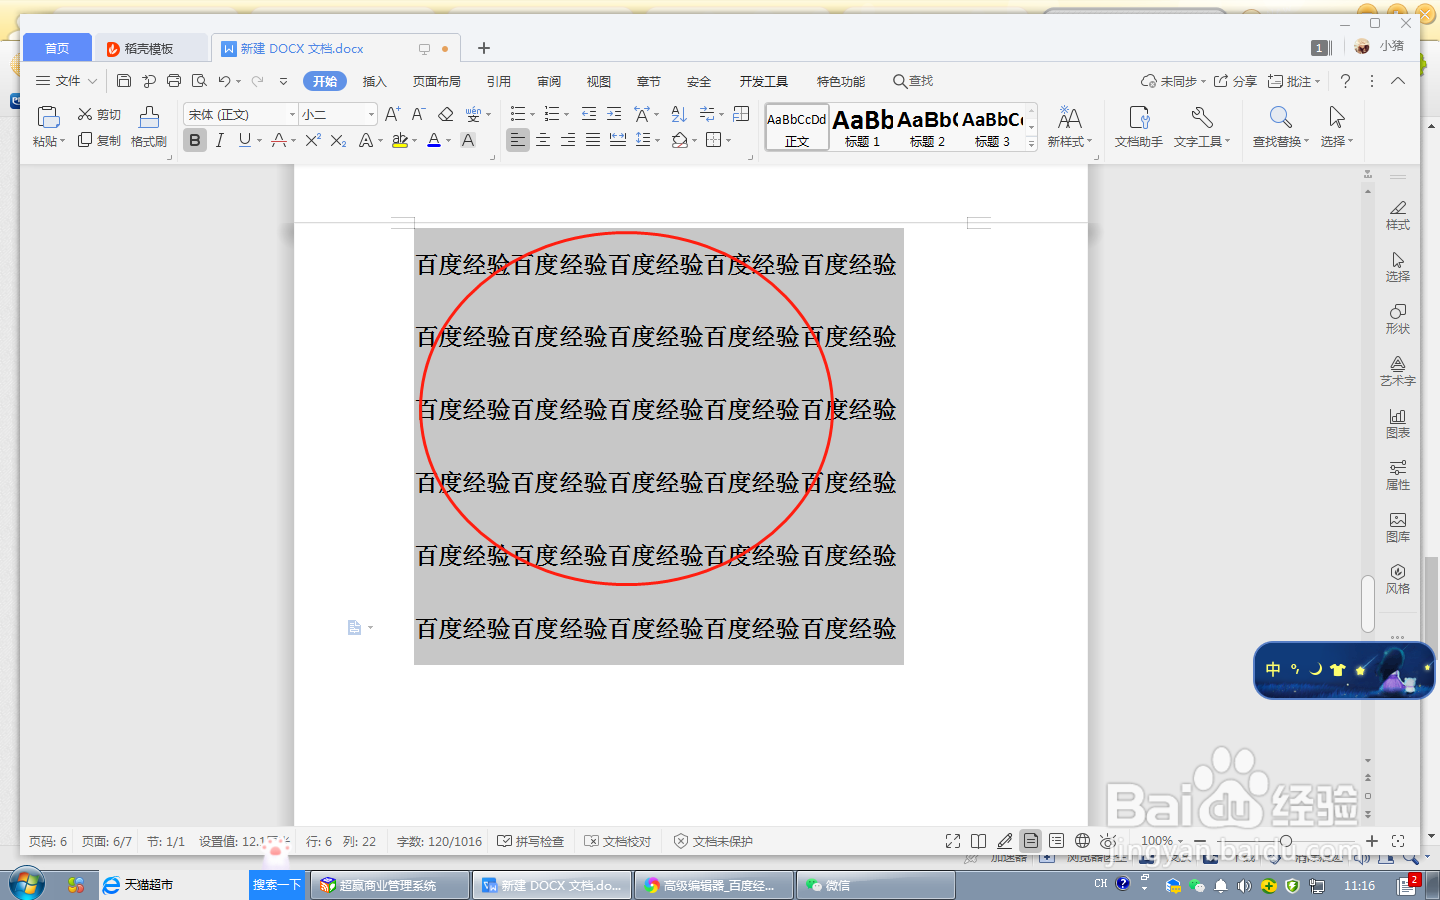1440x900 pixels.
Task: Open Windows Start button
Action: [x=27, y=885]
